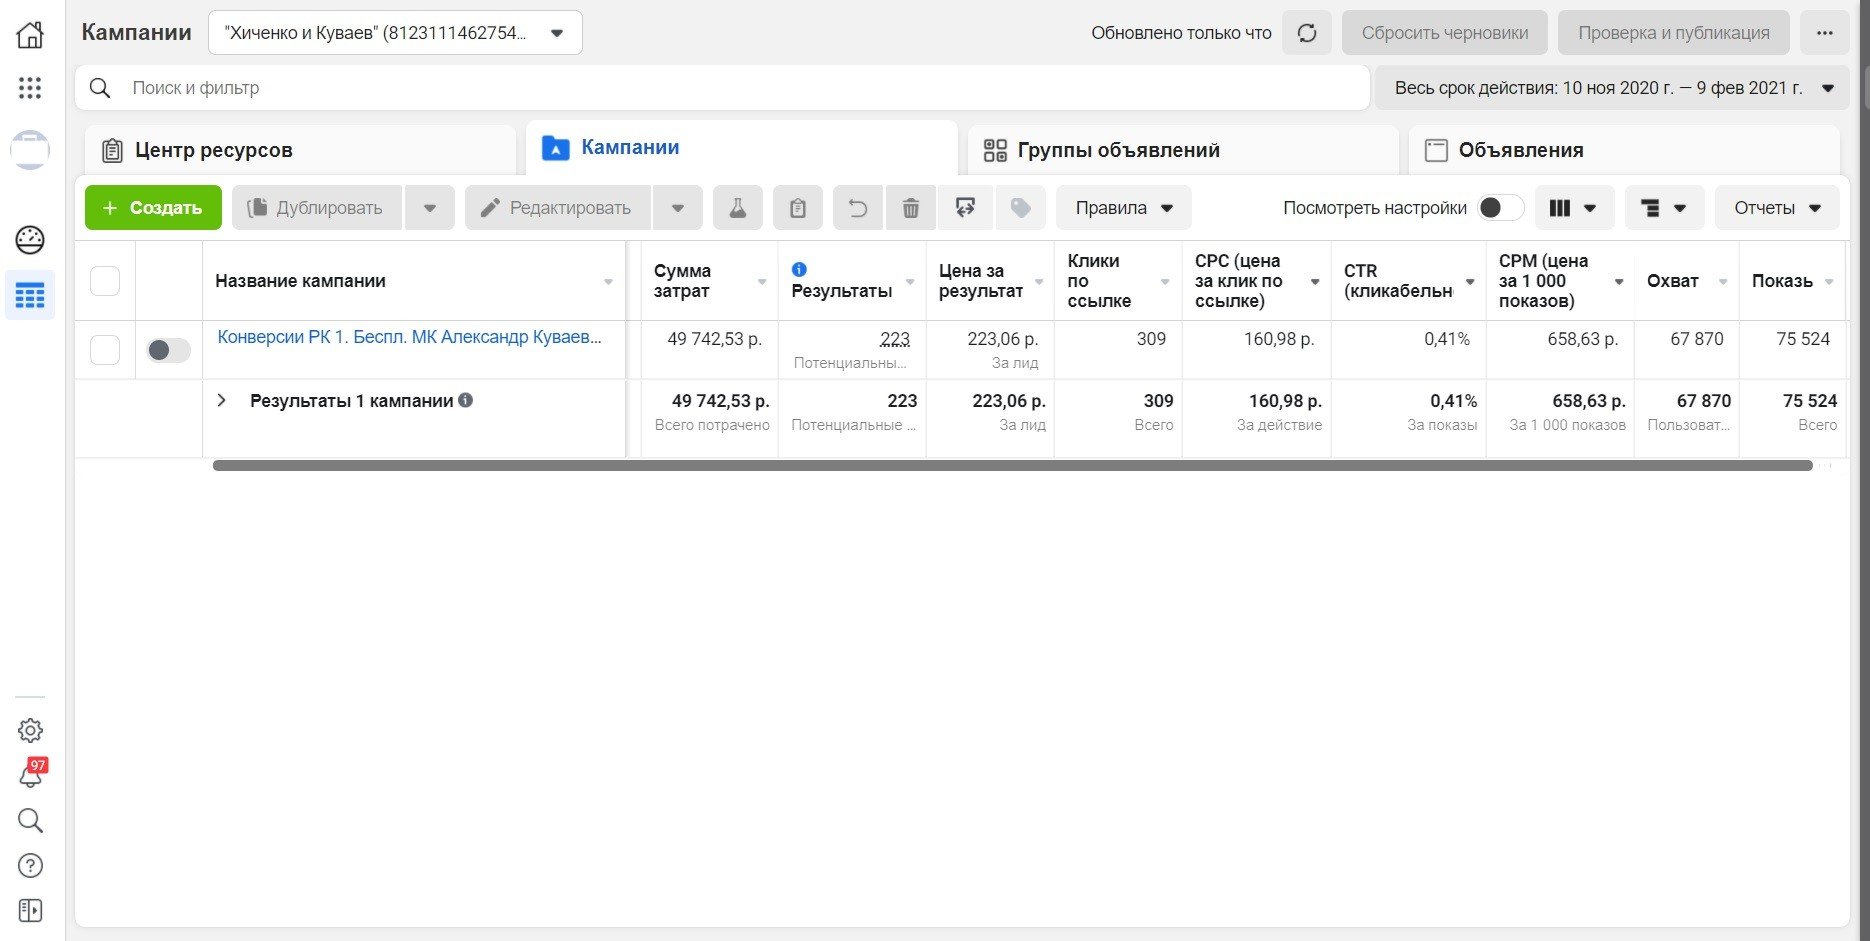Screen dimensions: 1870x941
Task: Open the Конверсии РК 1 campaign link
Action: pos(409,337)
